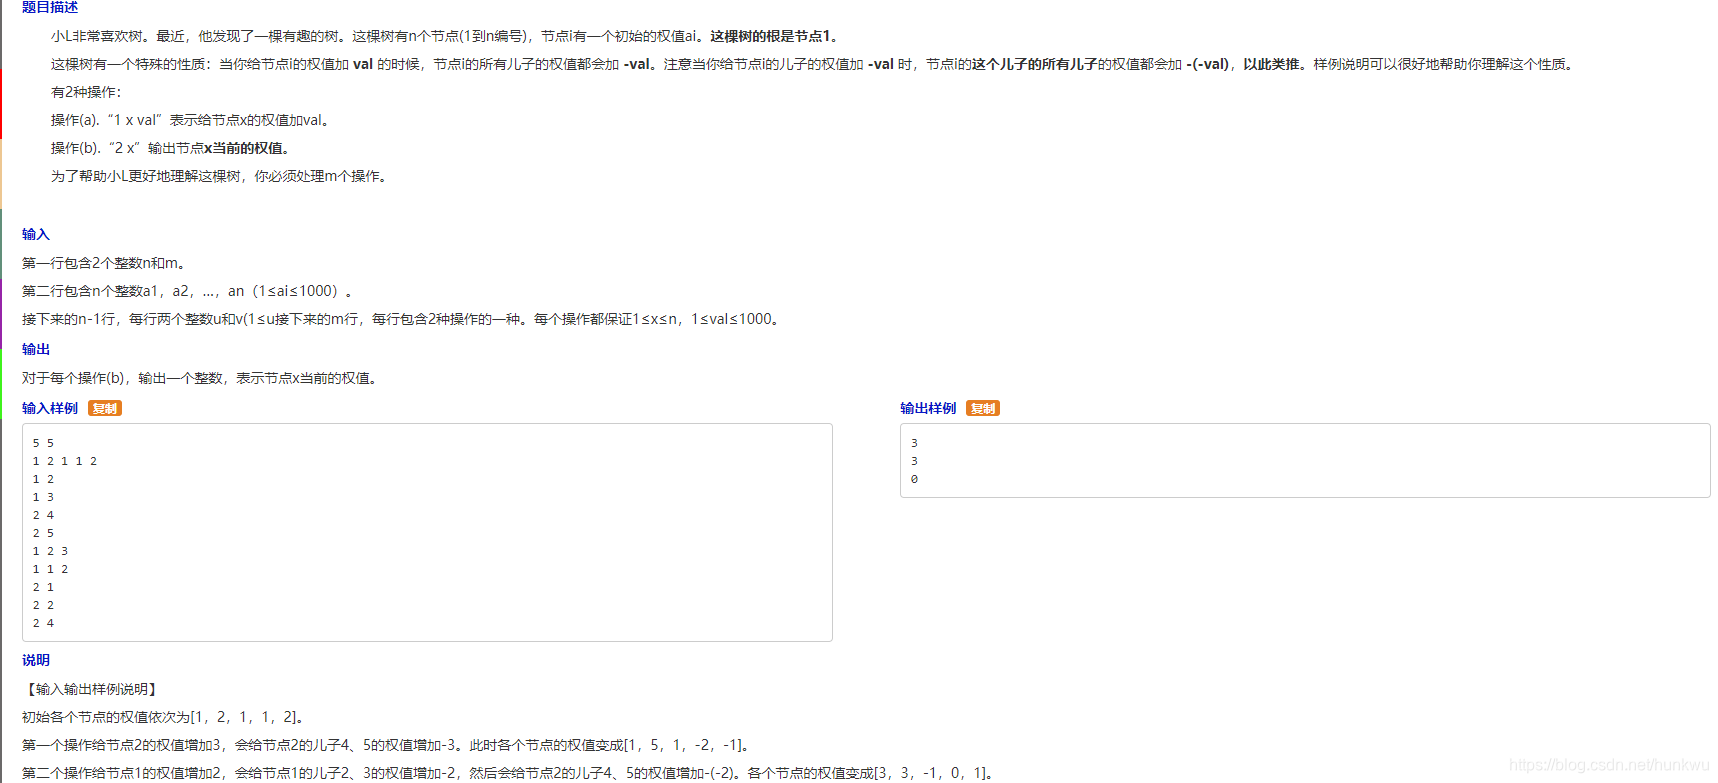Click sample input row "1 2 1 1 2"
This screenshot has height=783, width=1718.
point(65,461)
